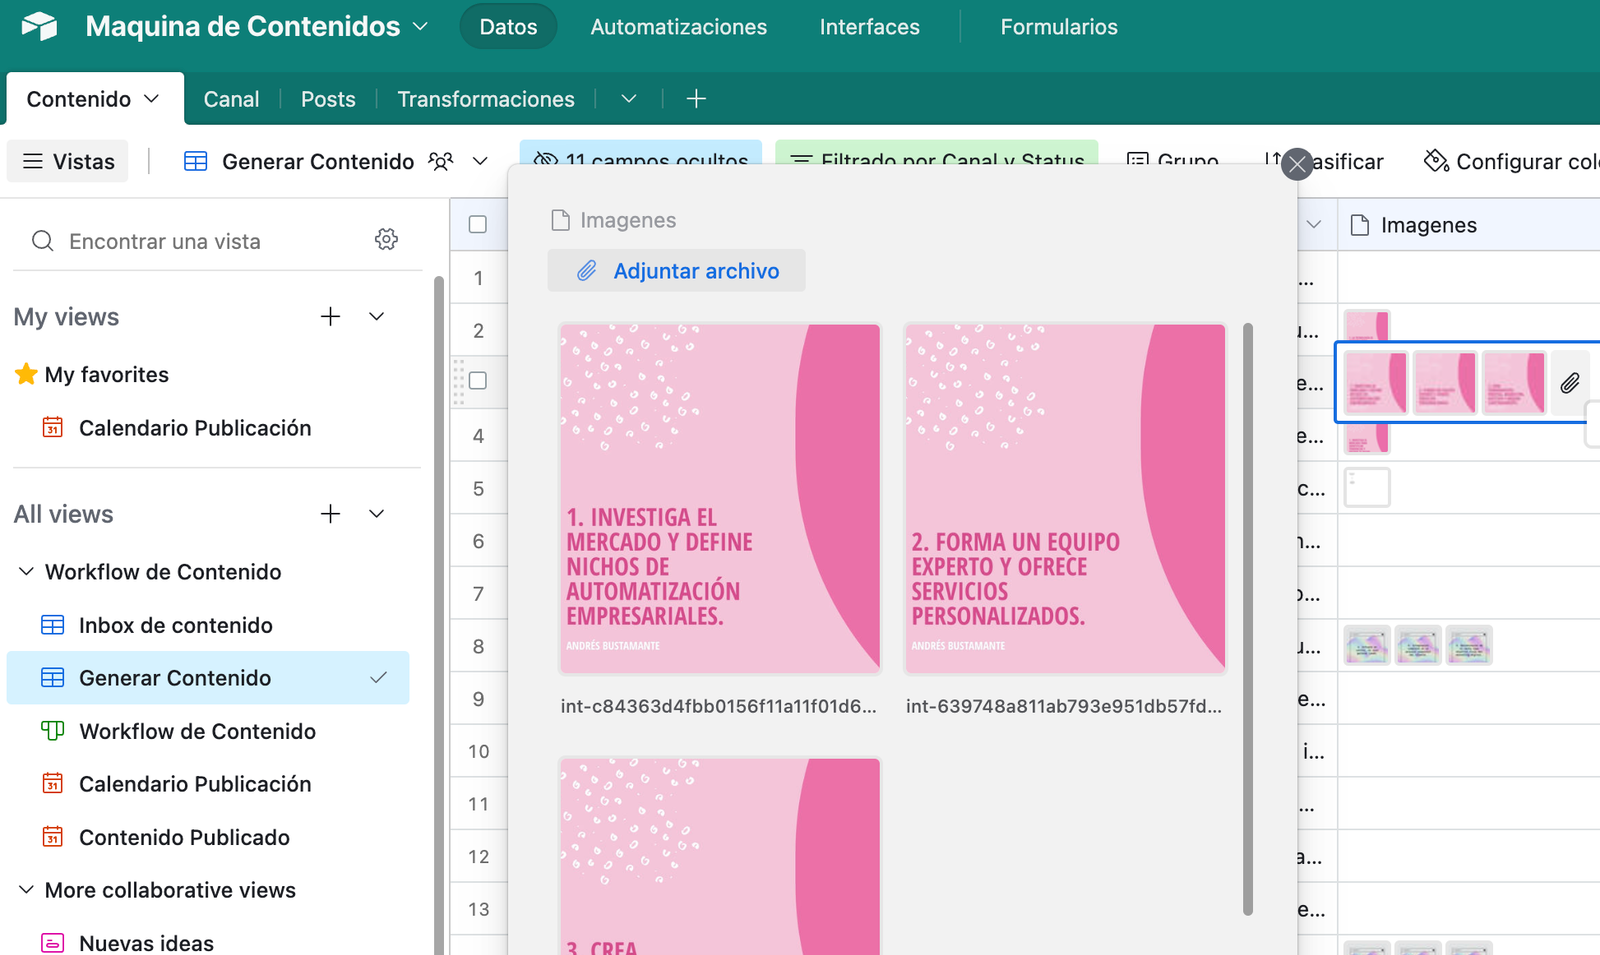Image resolution: width=1600 pixels, height=955 pixels.
Task: Click the Nuevas ideas form view icon
Action: pos(52,943)
